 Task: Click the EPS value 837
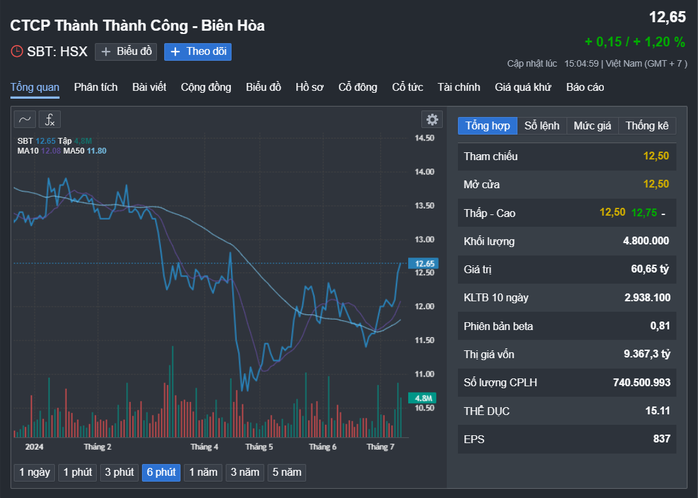point(662,439)
